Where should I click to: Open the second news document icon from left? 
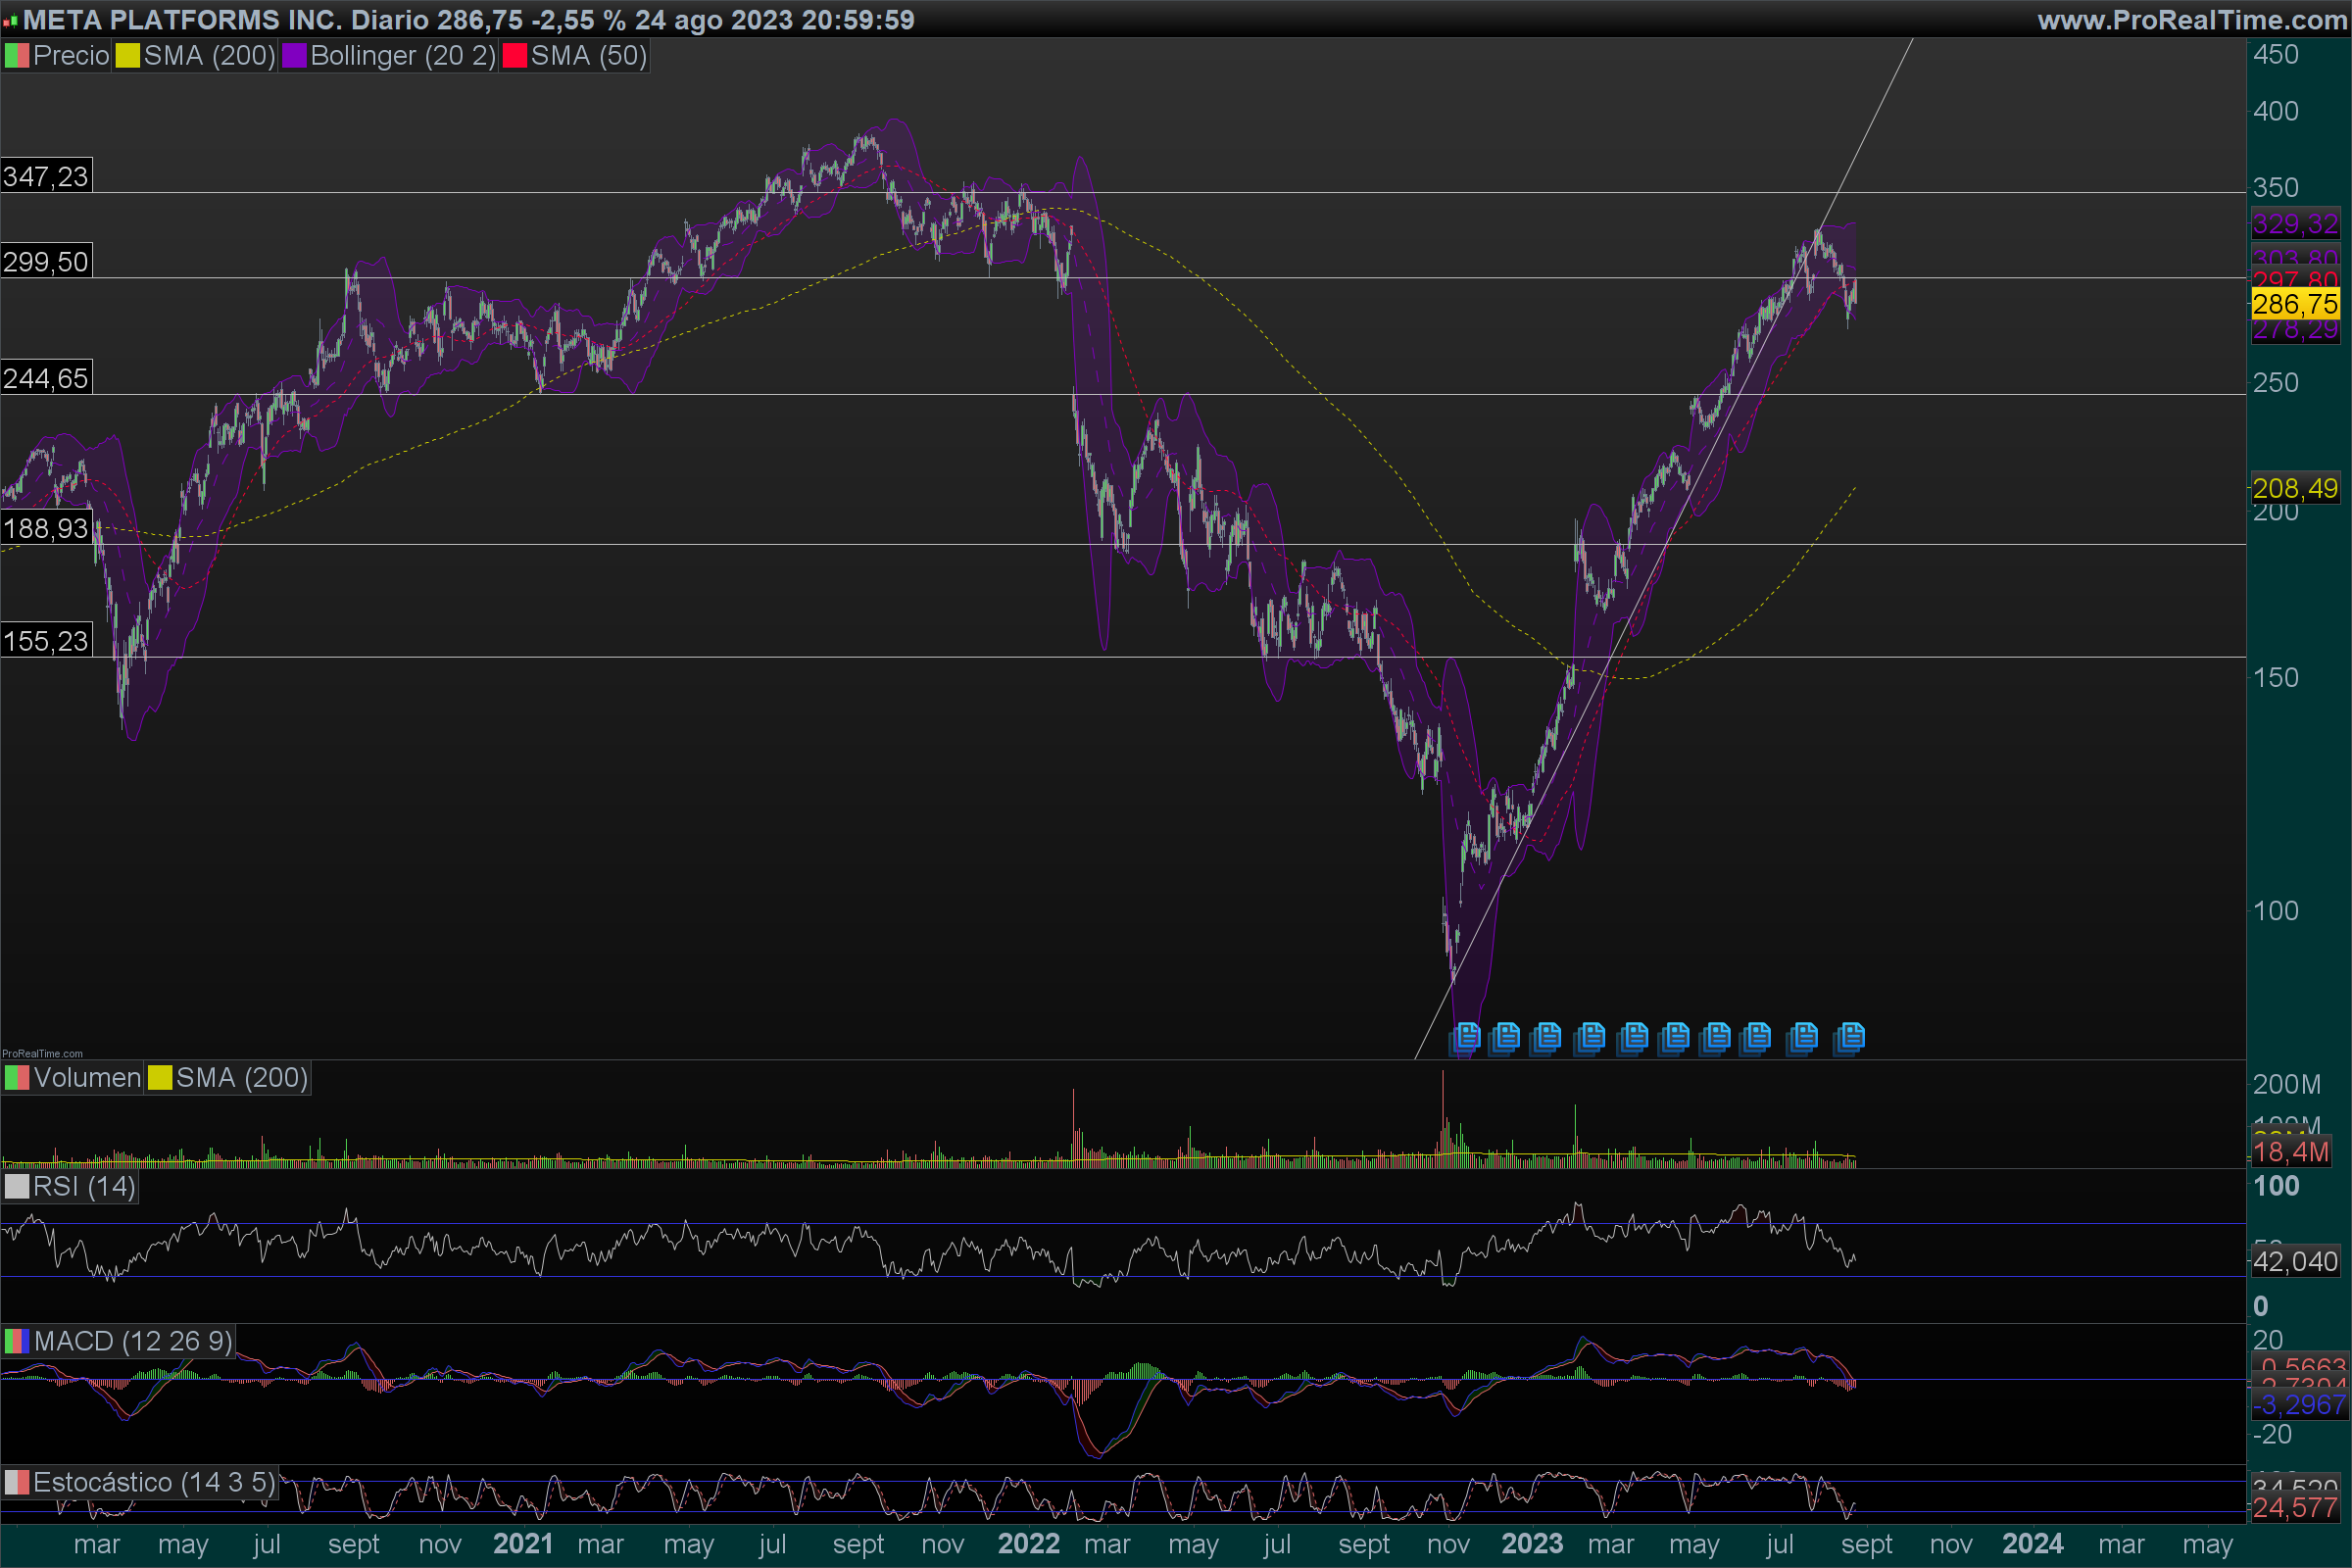tap(1505, 1037)
